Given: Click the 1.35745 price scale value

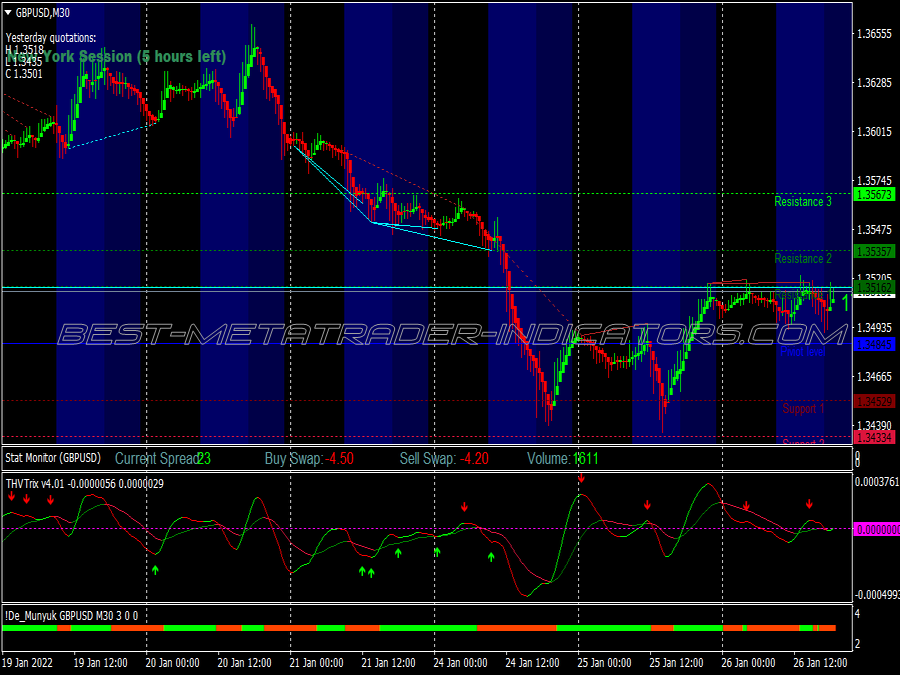Looking at the screenshot, I should pos(874,181).
